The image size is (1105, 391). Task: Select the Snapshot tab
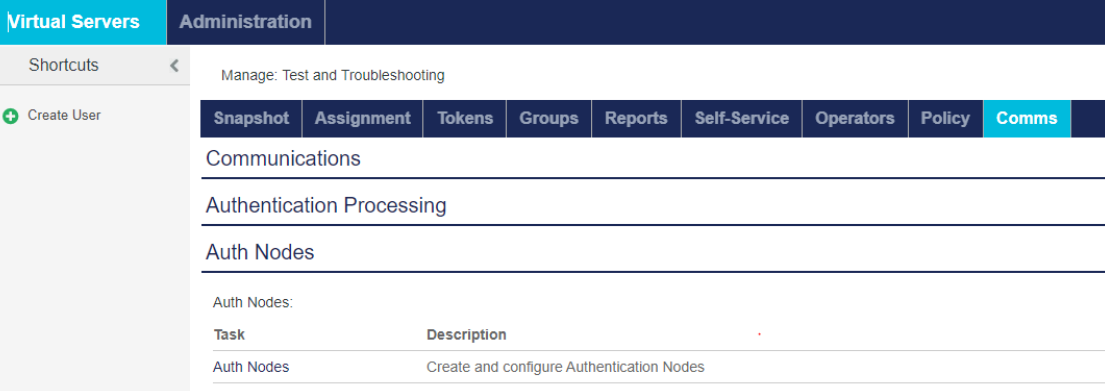[x=252, y=118]
